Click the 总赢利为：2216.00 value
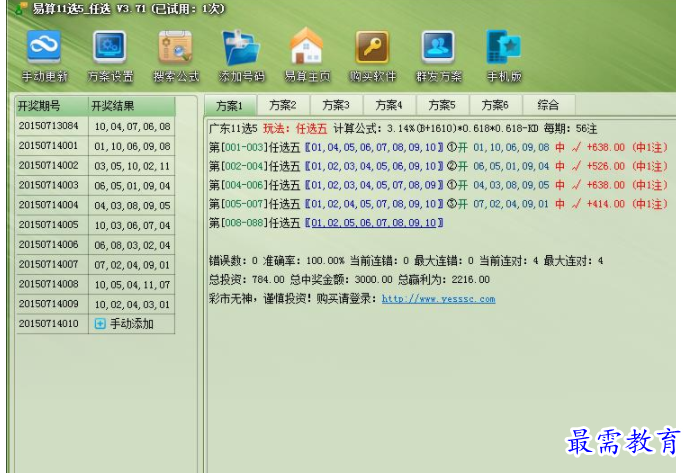 pos(444,280)
